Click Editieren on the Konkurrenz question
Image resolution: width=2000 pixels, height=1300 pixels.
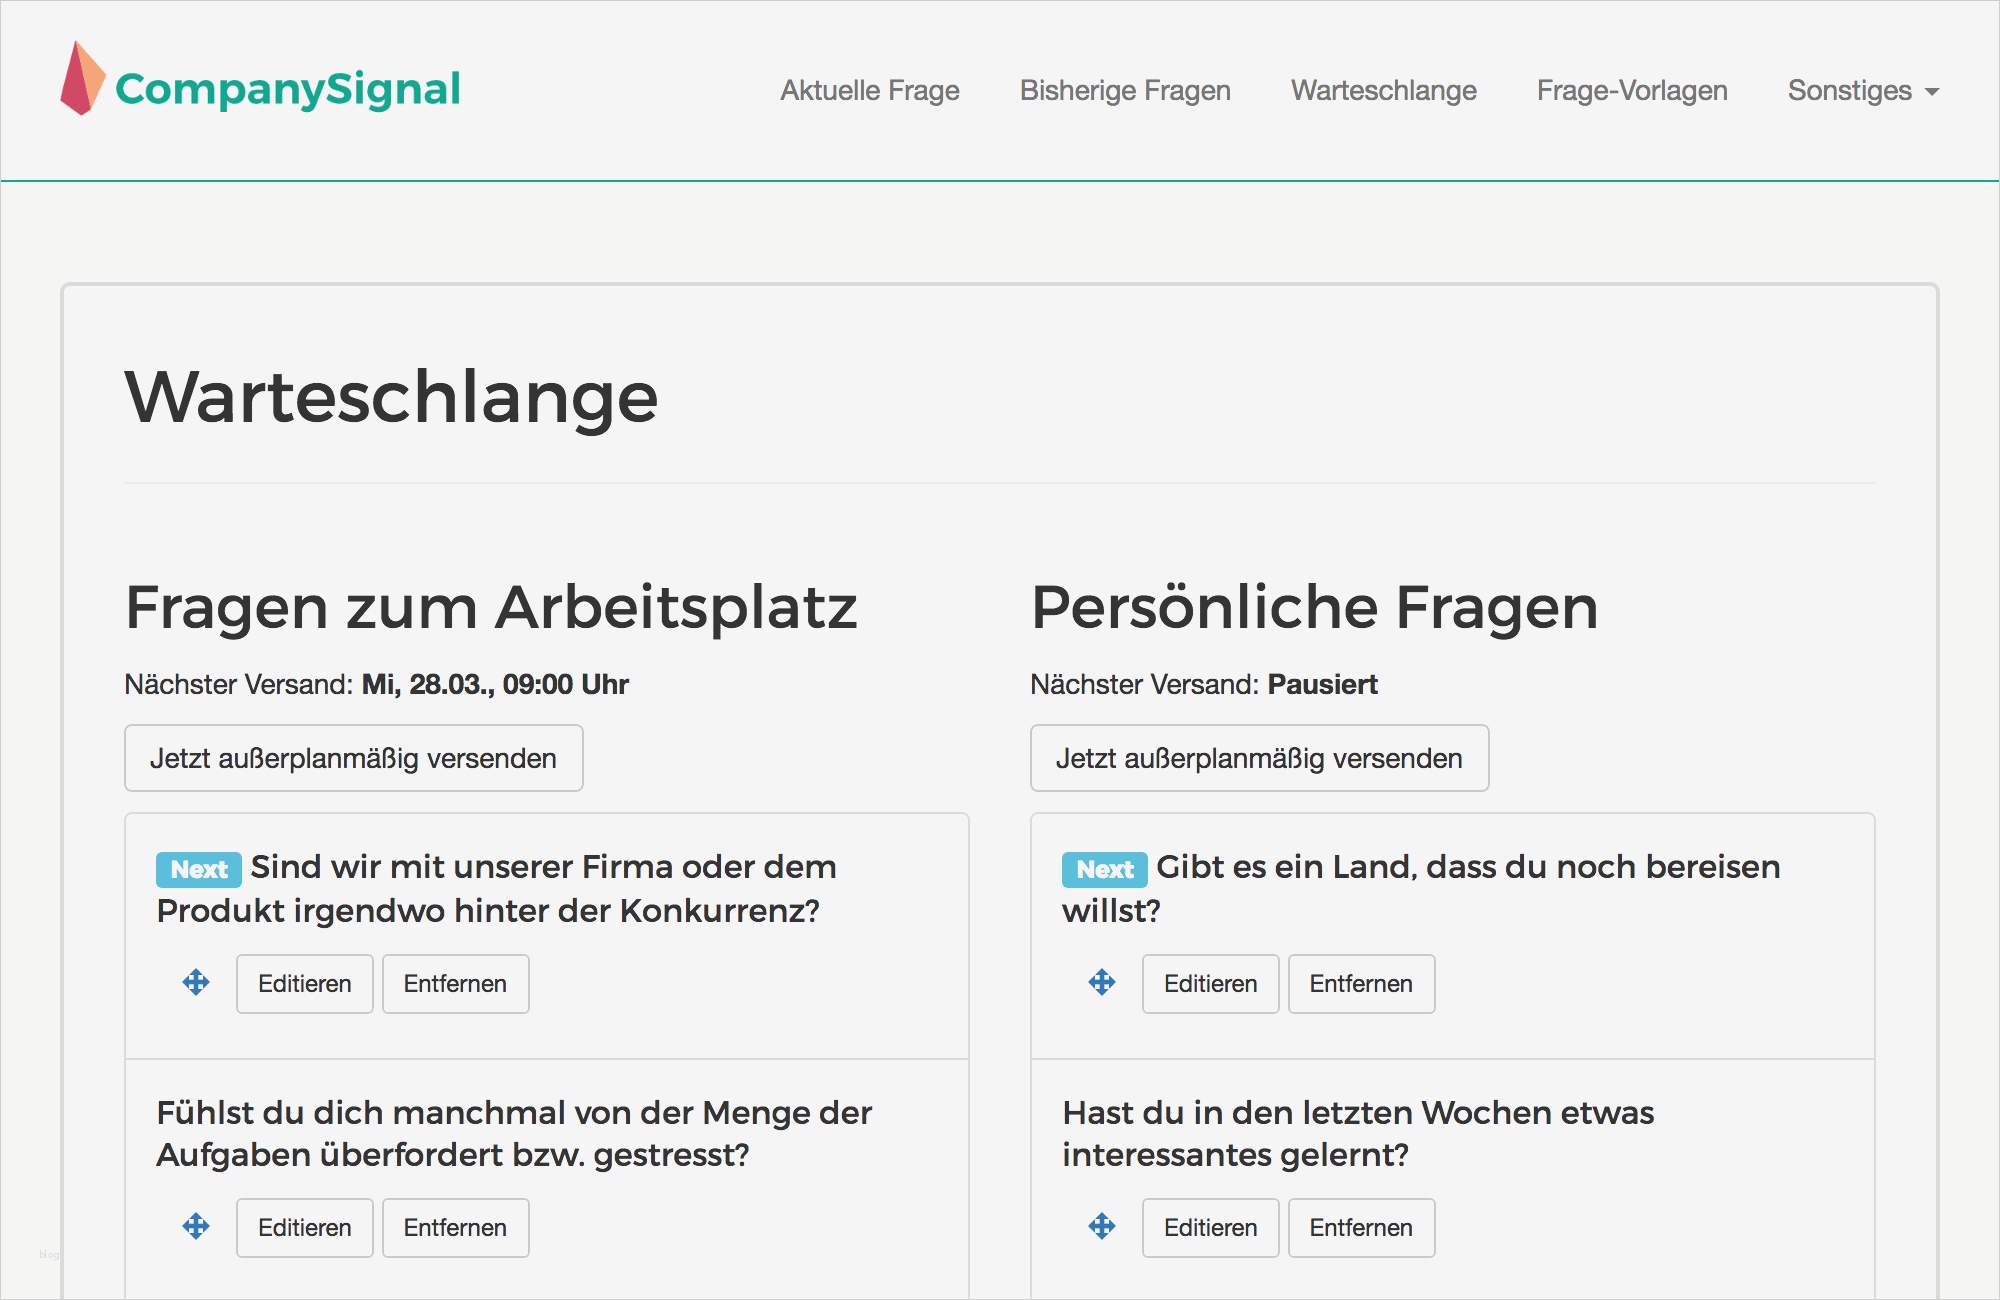(304, 983)
